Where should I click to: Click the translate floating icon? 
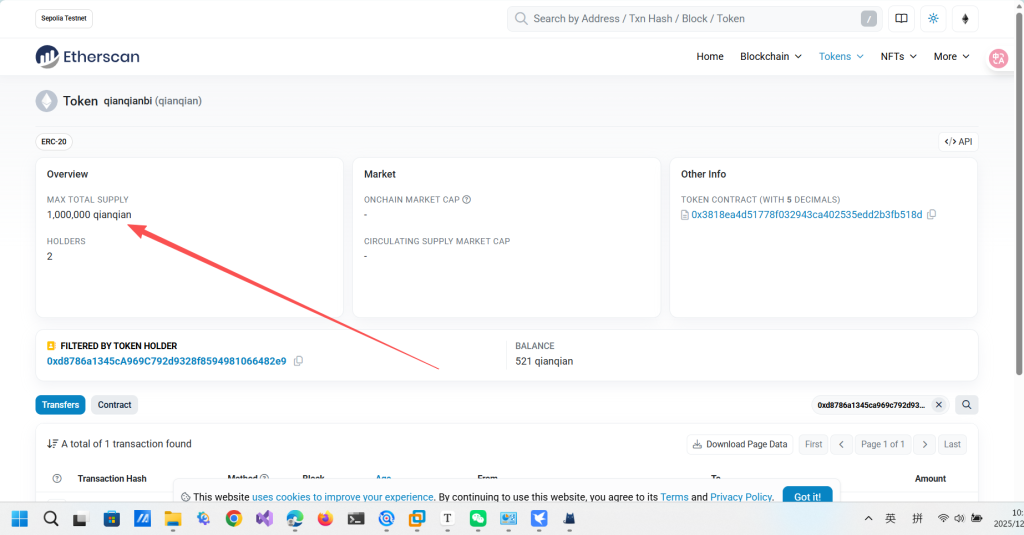pyautogui.click(x=997, y=58)
